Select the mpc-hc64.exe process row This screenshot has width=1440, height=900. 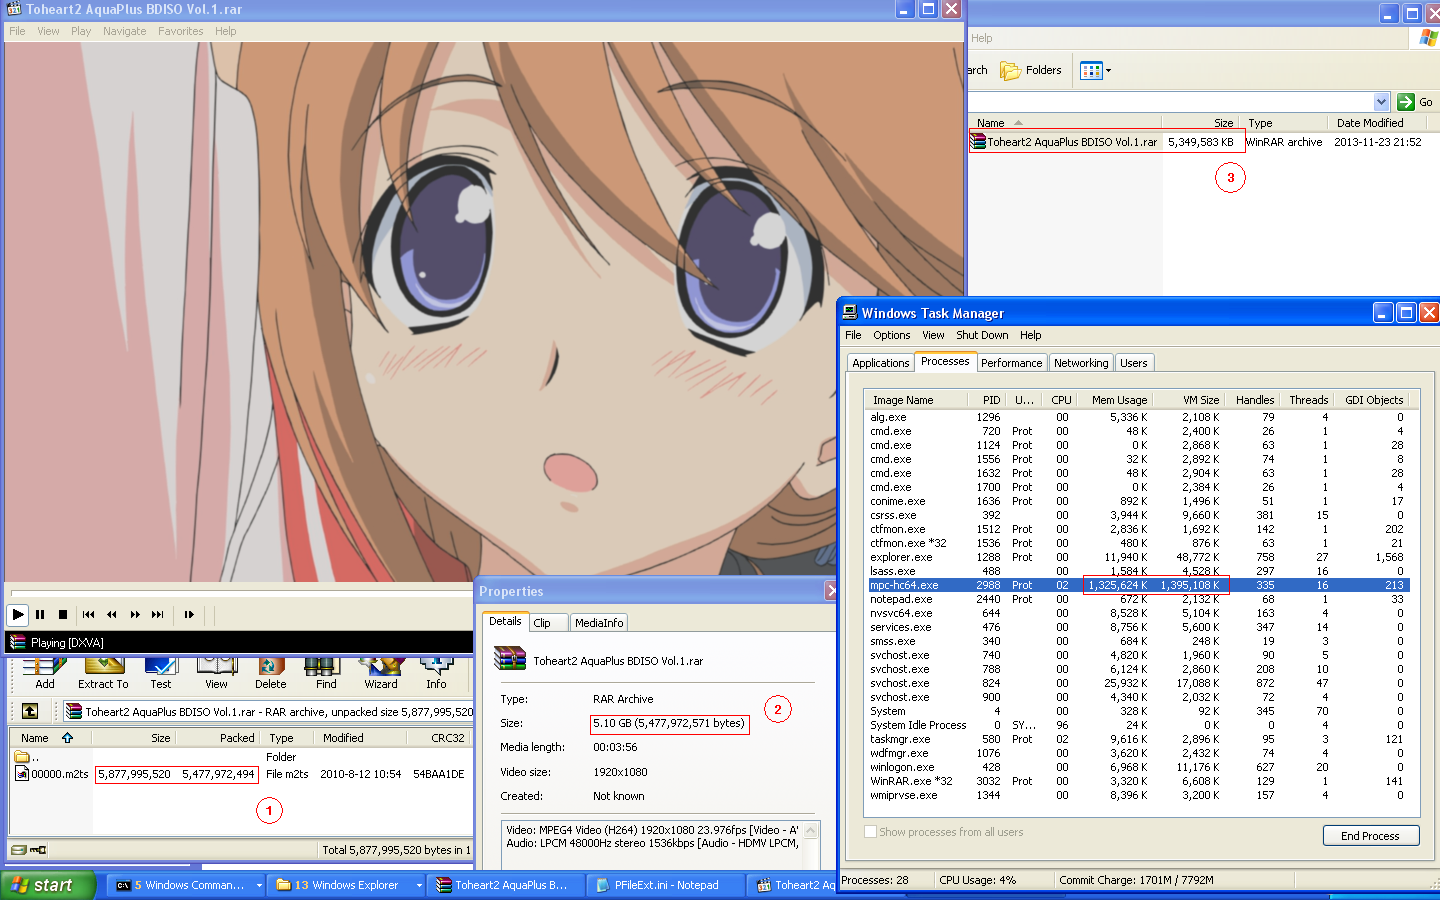pyautogui.click(x=1139, y=585)
